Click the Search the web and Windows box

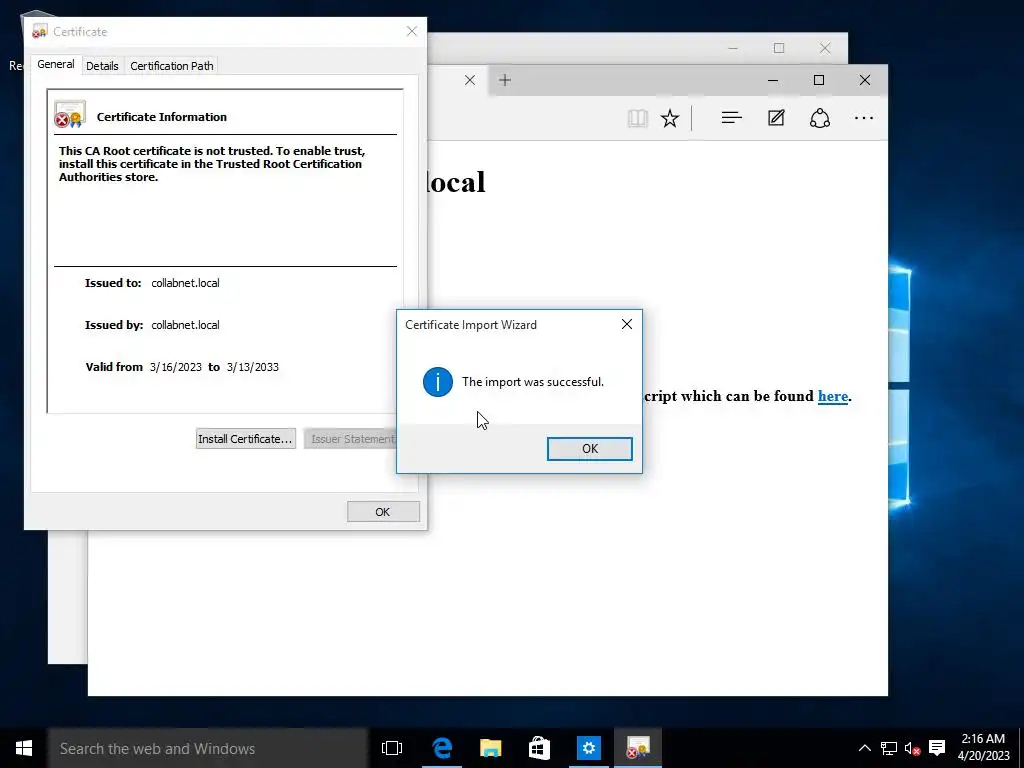(x=208, y=748)
